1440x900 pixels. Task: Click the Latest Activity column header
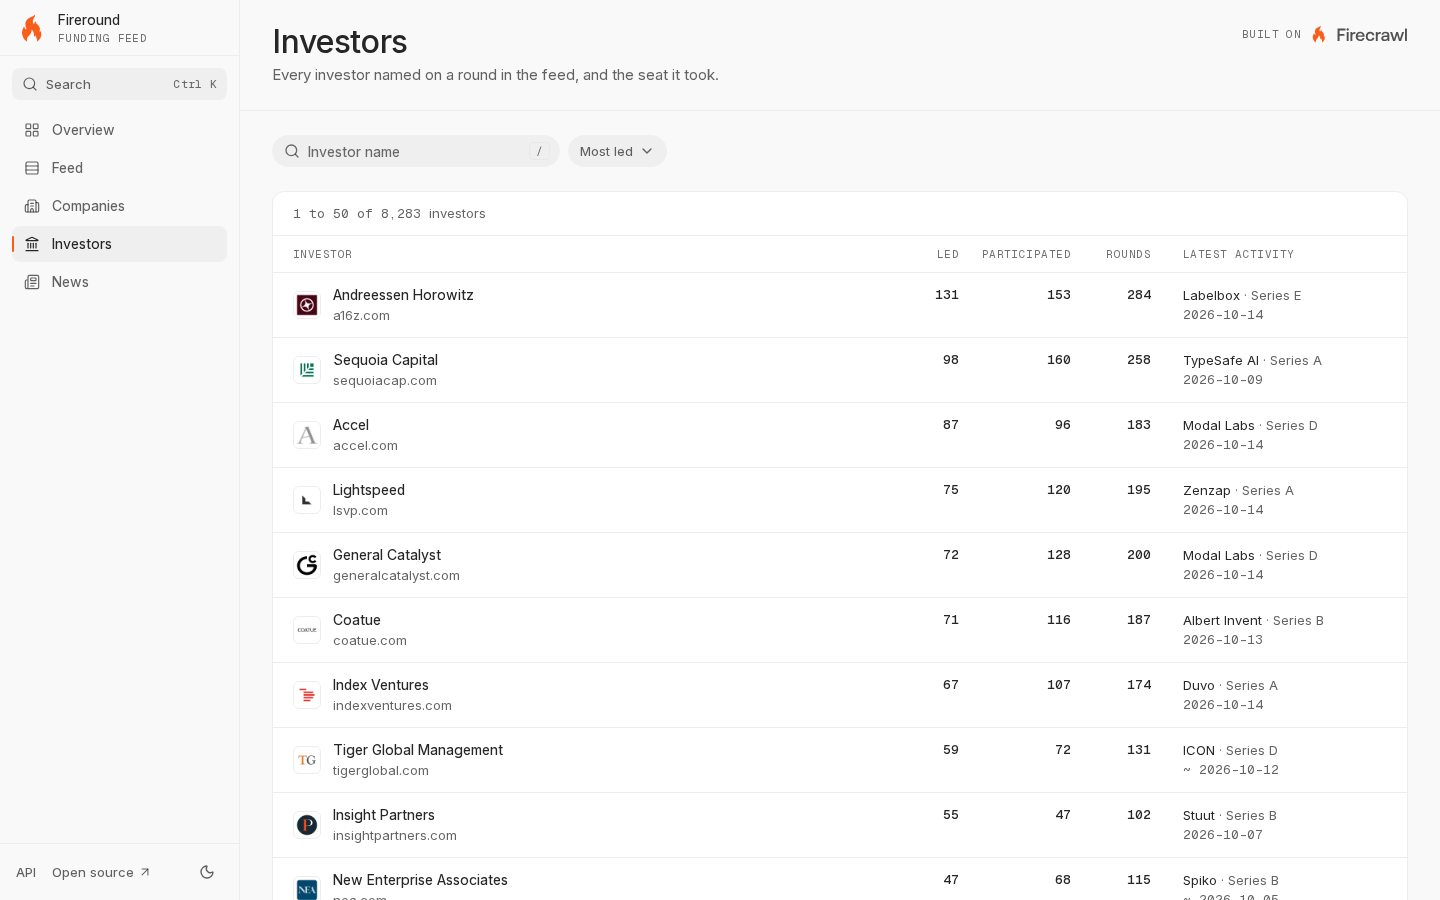(x=1238, y=254)
